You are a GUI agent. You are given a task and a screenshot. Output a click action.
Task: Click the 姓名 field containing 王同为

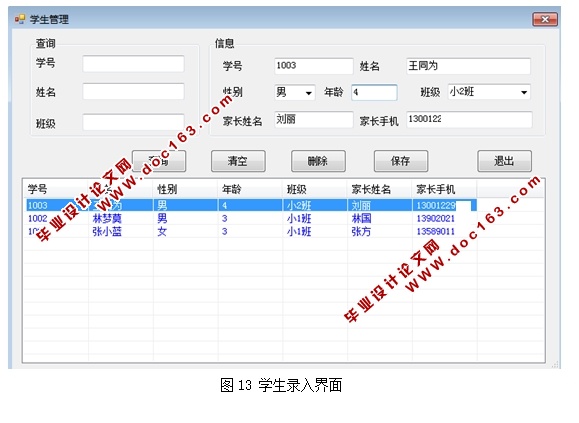tap(468, 66)
